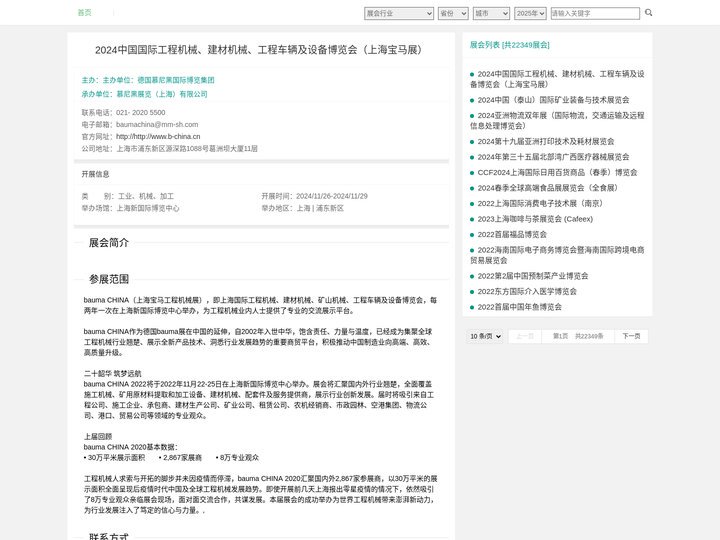Click 参展范围 section heading
The image size is (720, 540).
(x=109, y=279)
